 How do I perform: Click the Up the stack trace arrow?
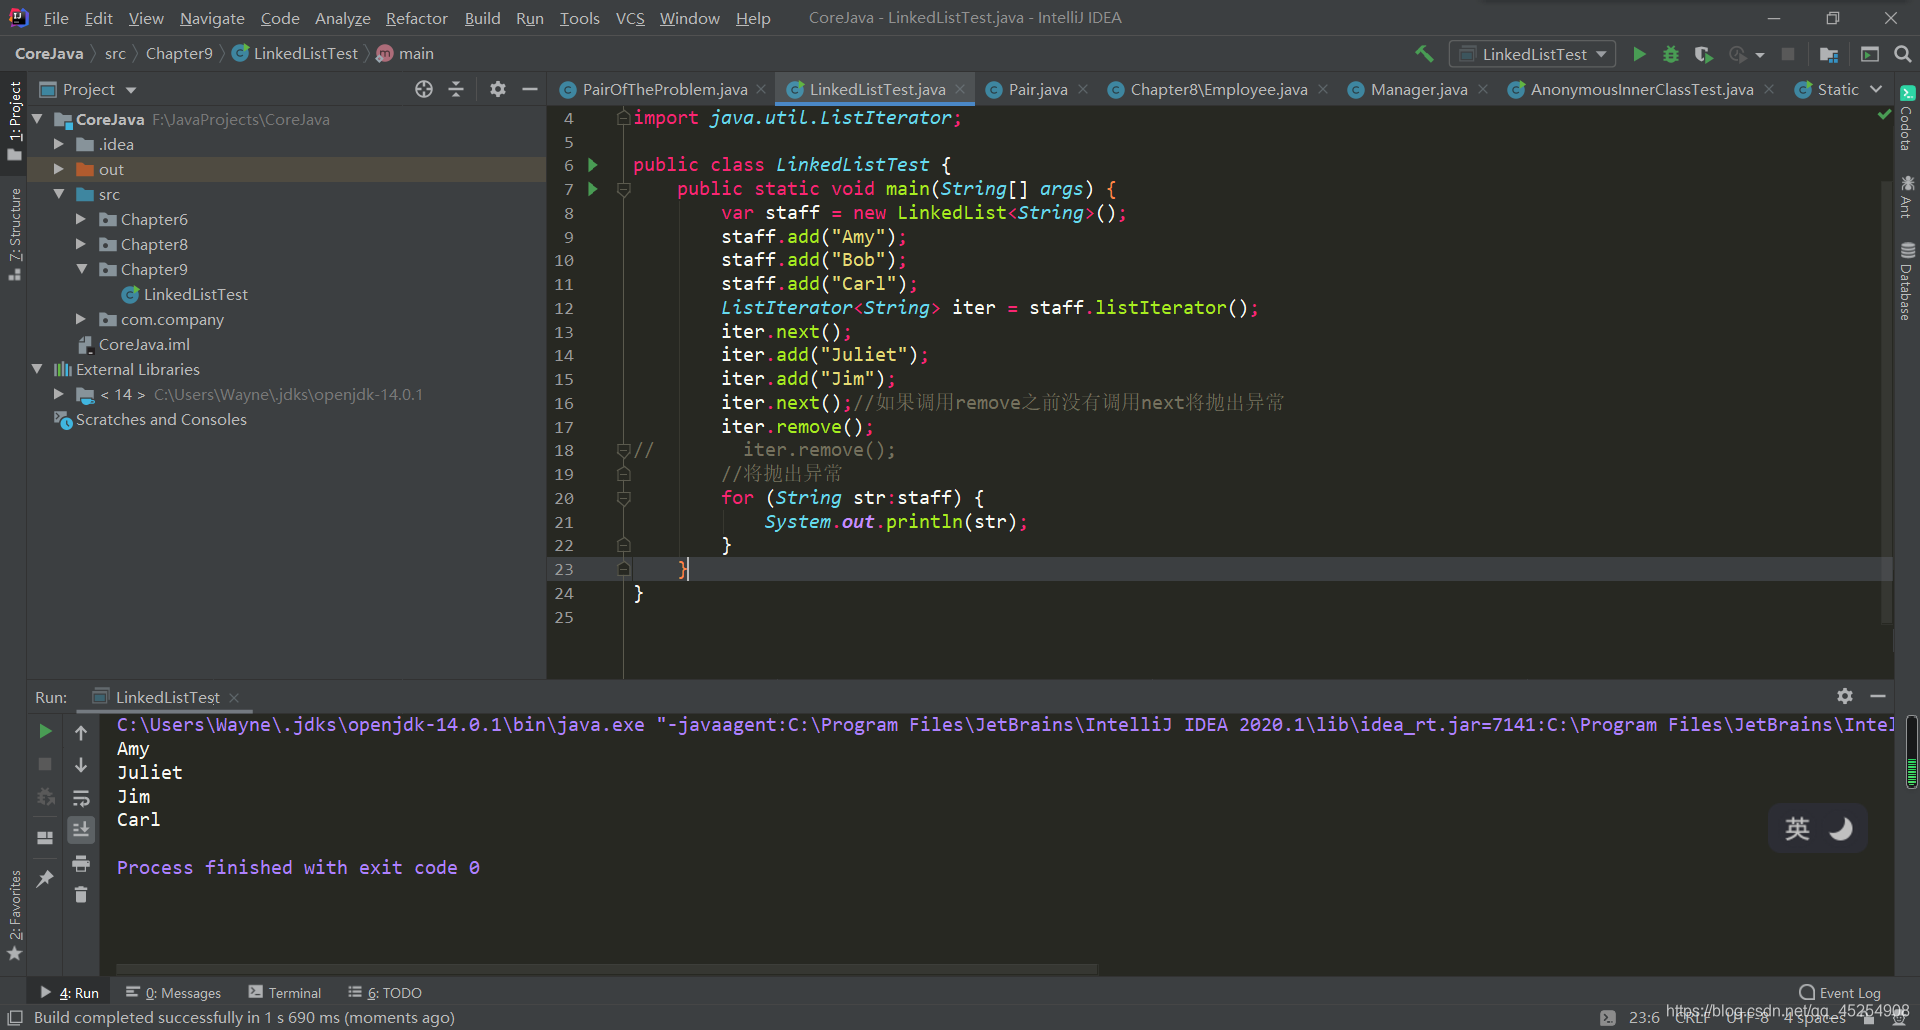(x=81, y=732)
